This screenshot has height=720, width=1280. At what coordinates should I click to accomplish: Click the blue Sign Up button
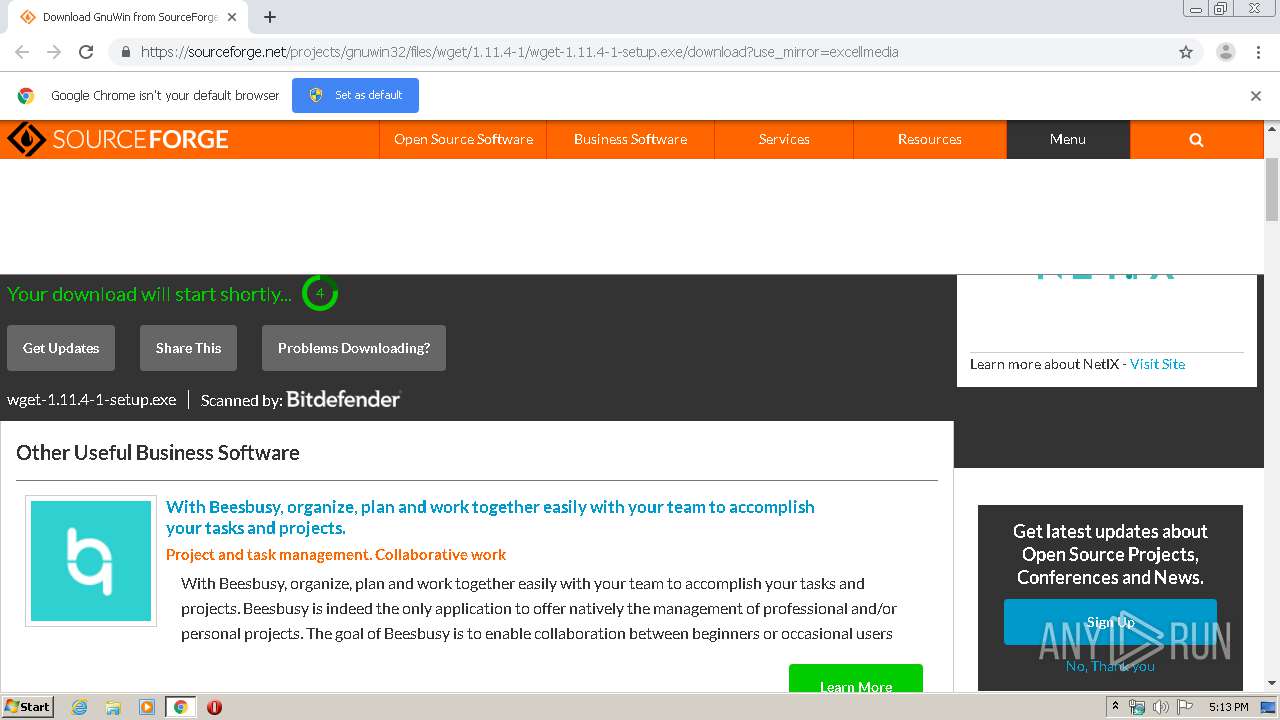(1110, 622)
